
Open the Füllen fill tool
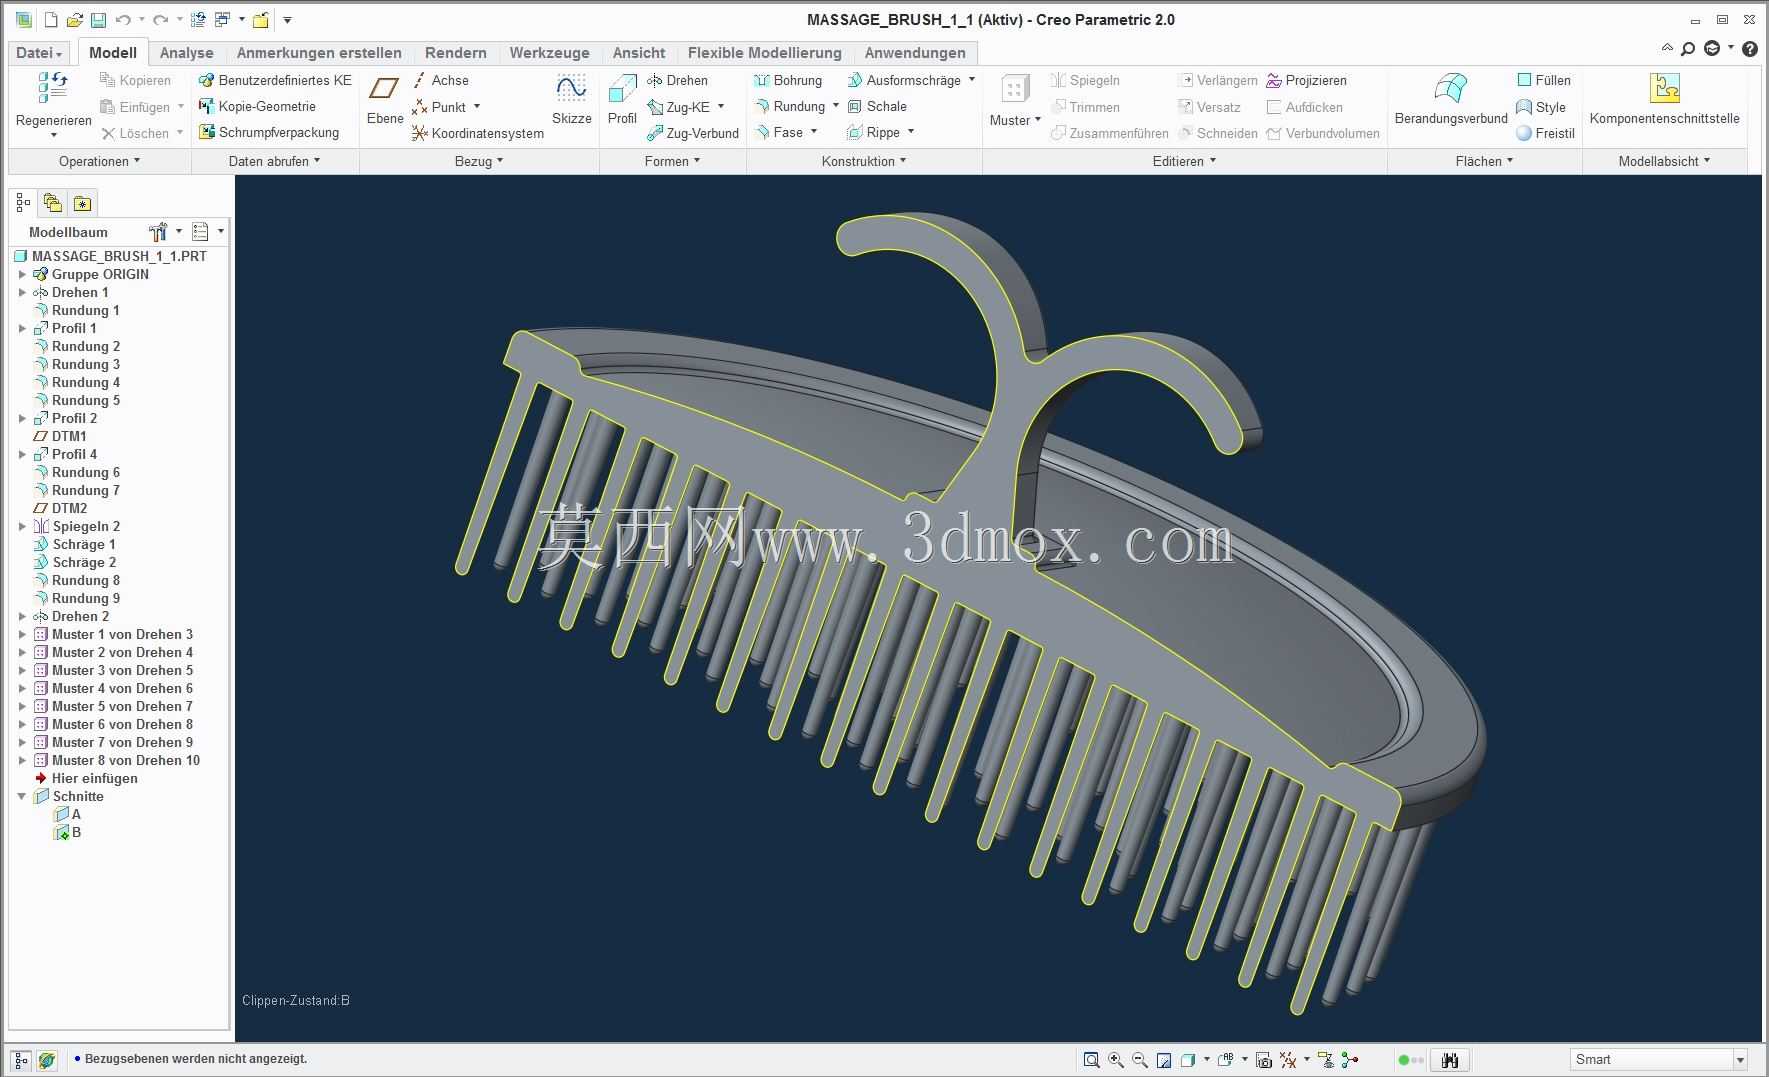pyautogui.click(x=1543, y=80)
